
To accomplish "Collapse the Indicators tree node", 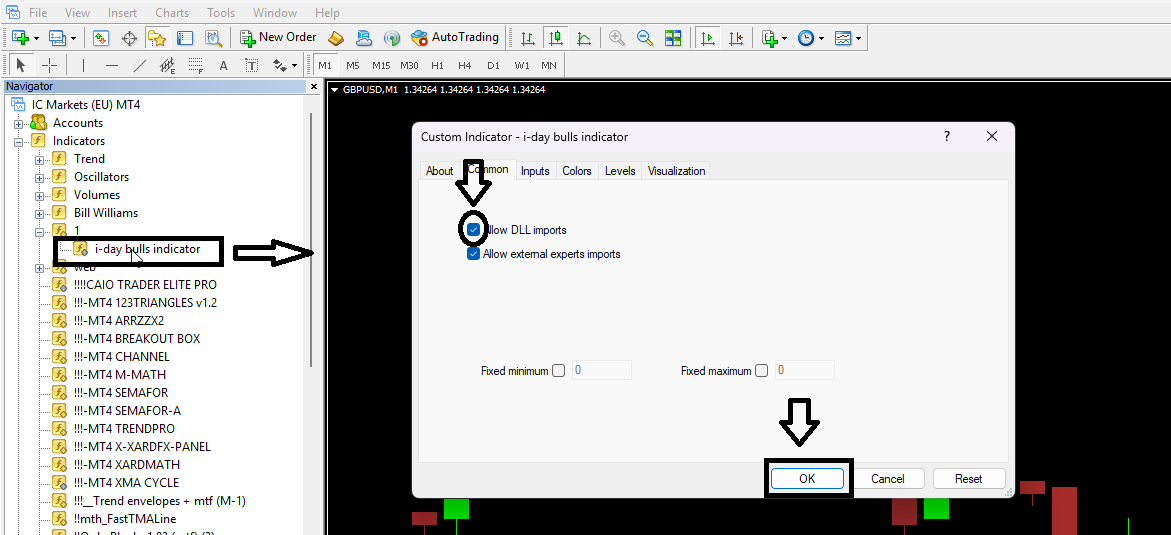I will coord(19,141).
